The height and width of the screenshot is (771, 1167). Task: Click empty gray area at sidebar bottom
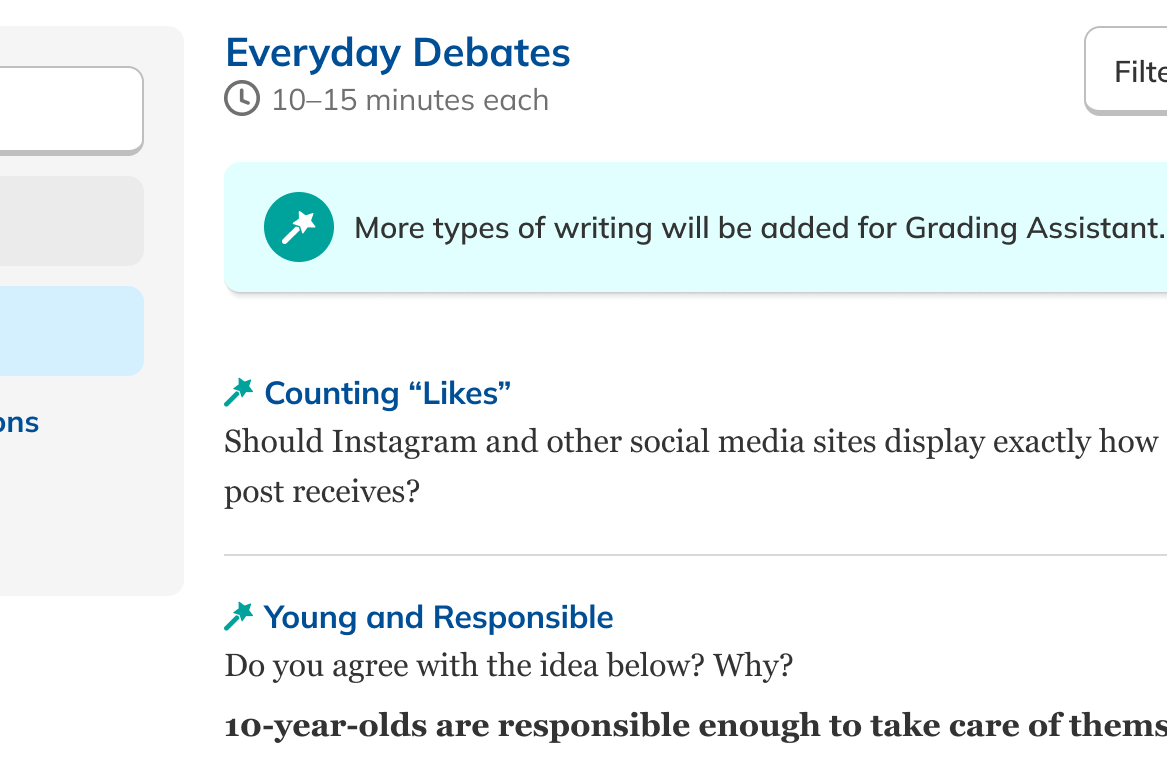[90, 530]
